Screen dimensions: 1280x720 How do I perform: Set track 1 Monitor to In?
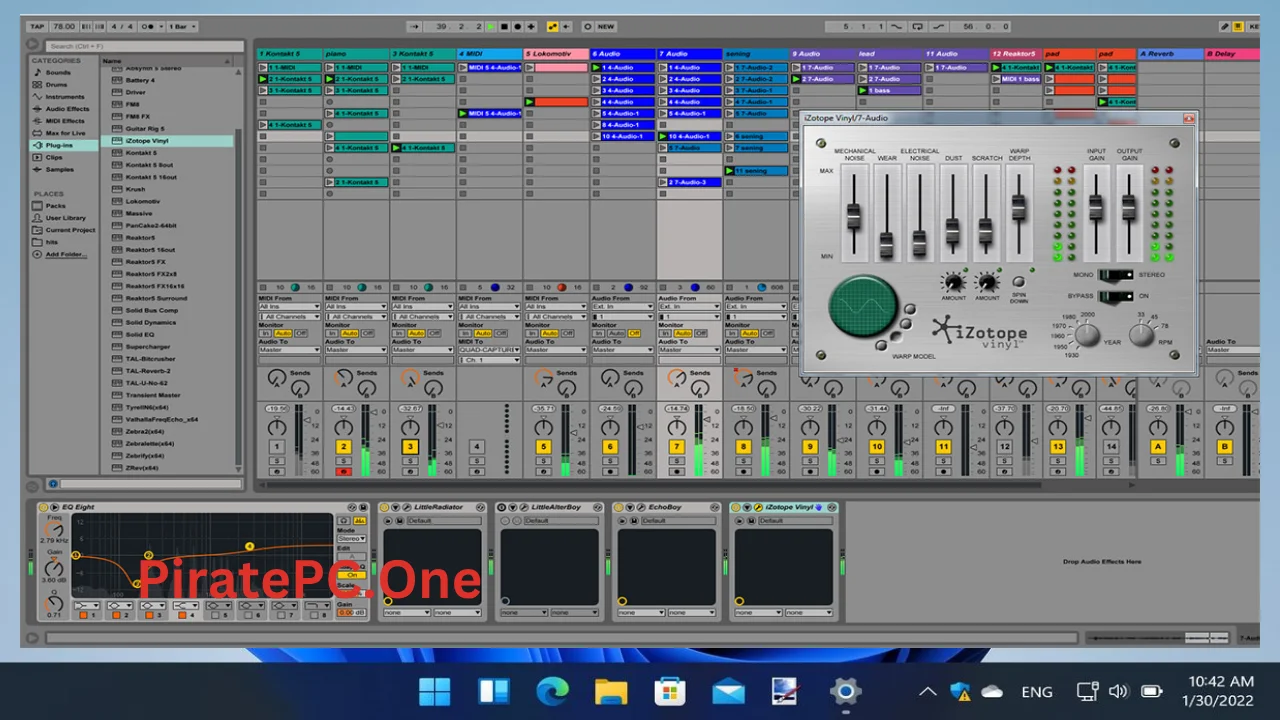coord(265,333)
